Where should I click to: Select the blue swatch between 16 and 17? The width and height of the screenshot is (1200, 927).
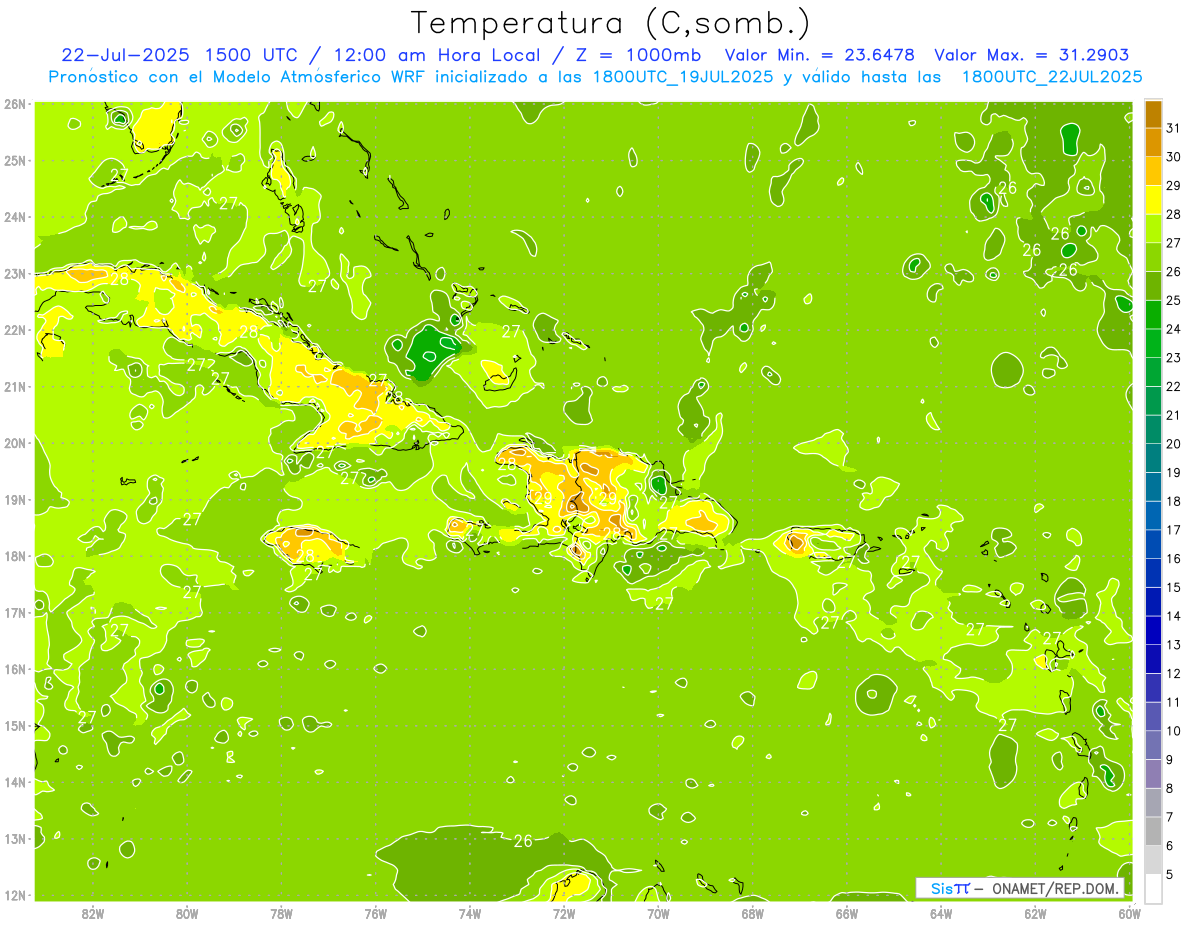click(x=1153, y=544)
